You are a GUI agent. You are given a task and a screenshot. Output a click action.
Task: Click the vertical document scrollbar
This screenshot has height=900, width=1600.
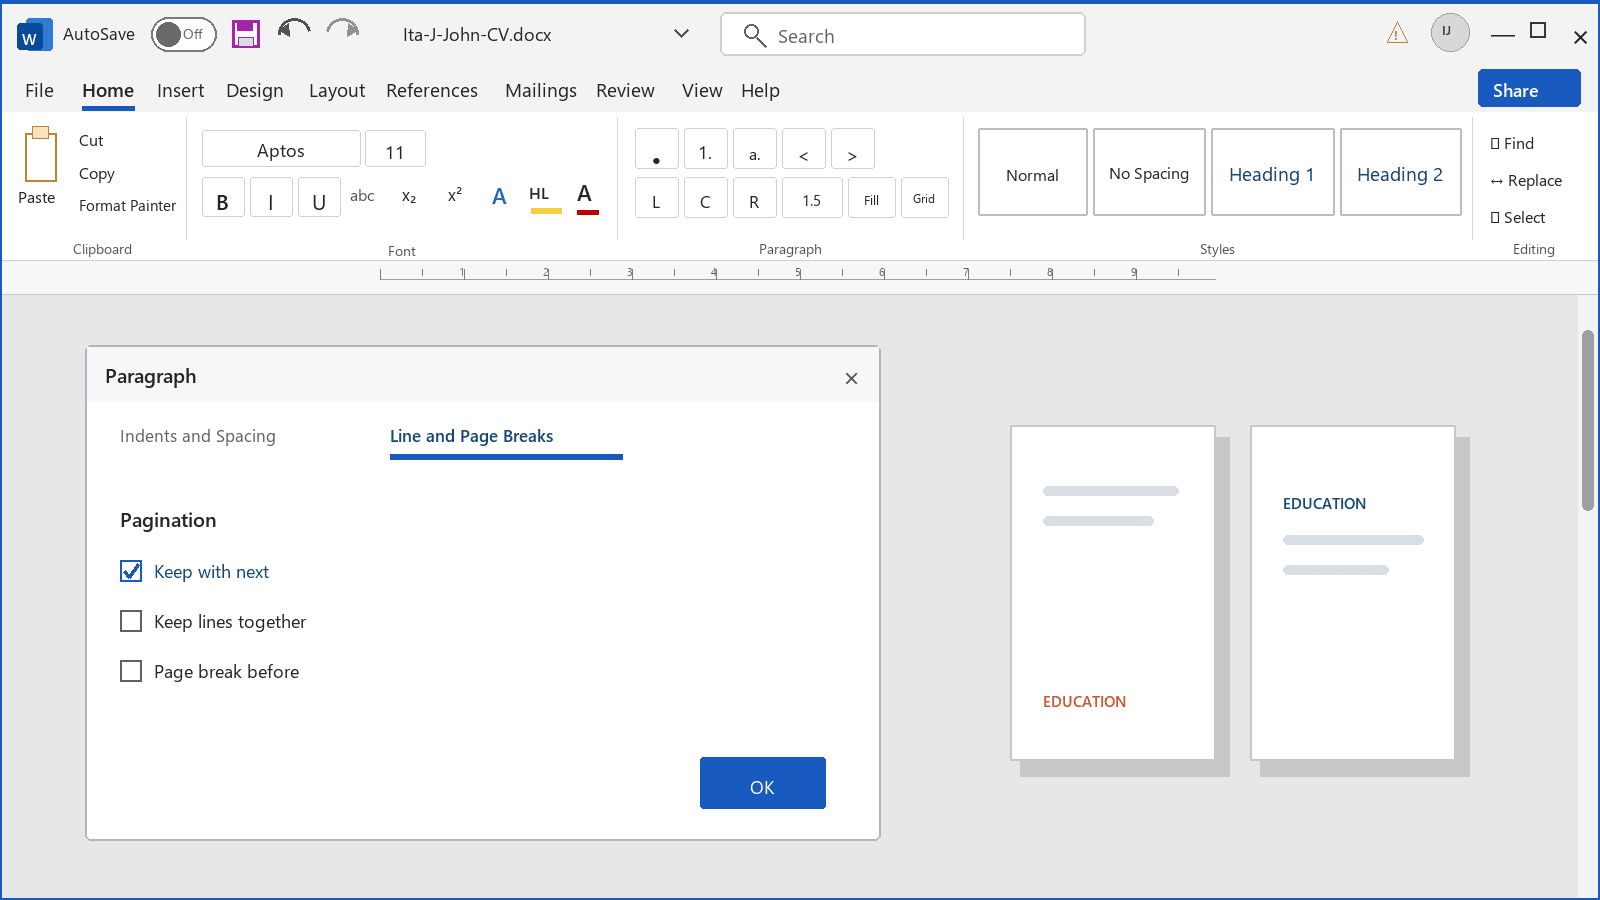tap(1588, 420)
